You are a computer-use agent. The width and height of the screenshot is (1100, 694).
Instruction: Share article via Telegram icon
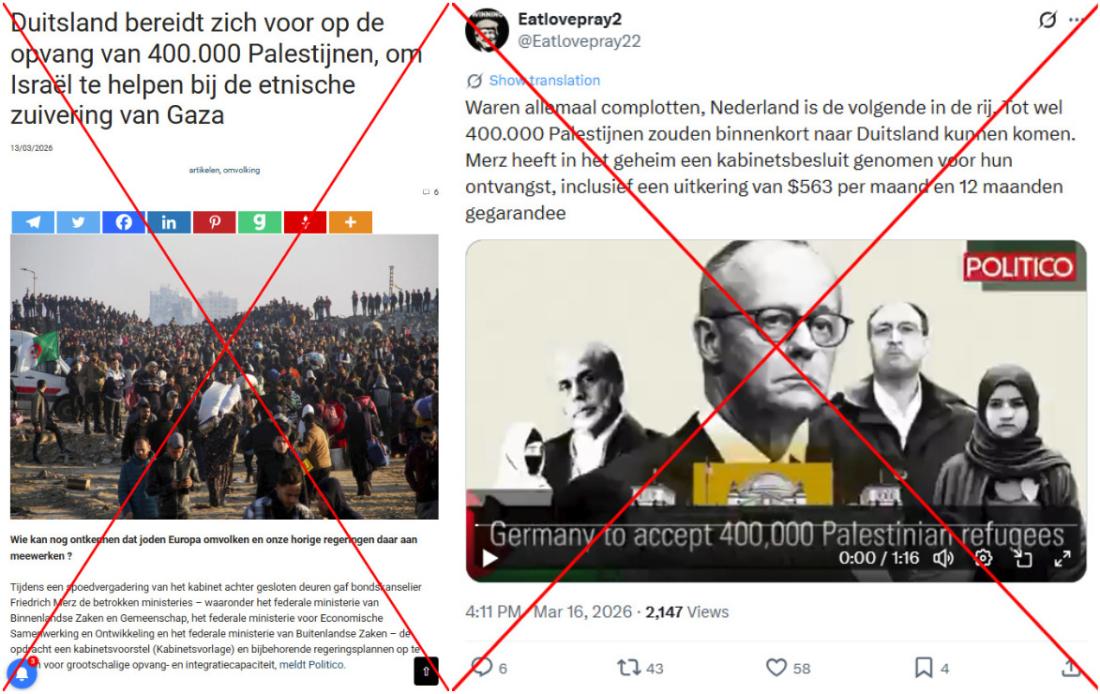33,222
